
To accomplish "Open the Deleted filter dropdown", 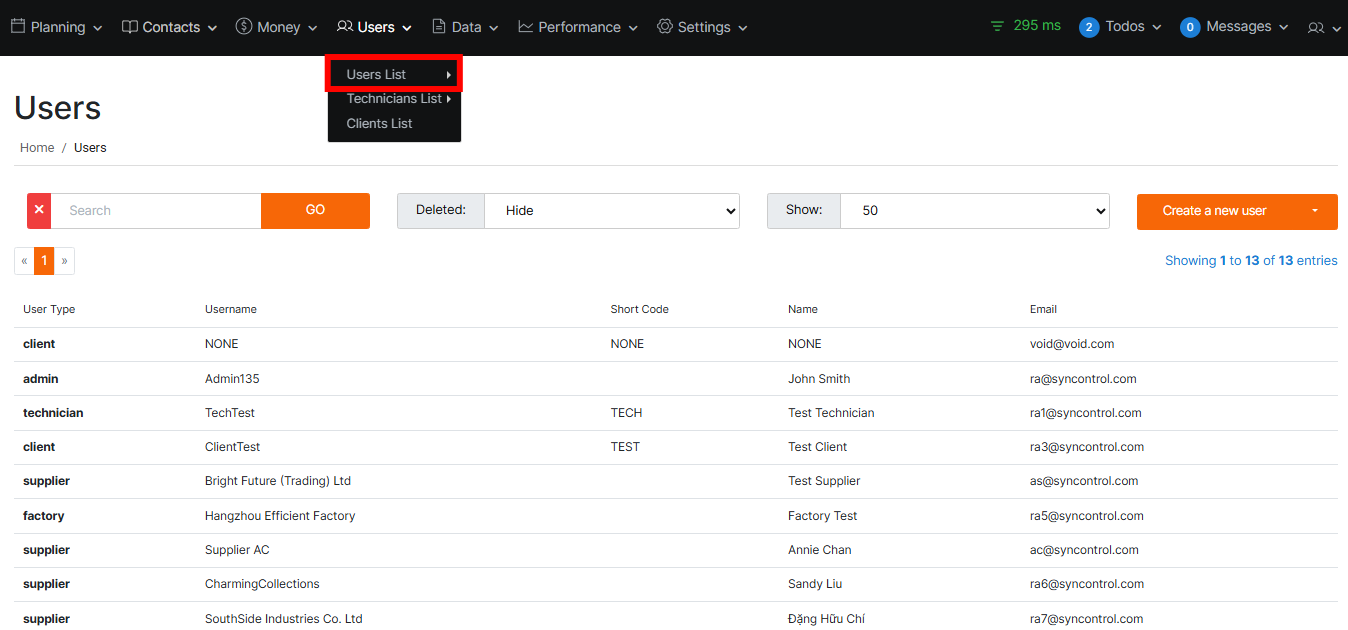I will (x=611, y=211).
